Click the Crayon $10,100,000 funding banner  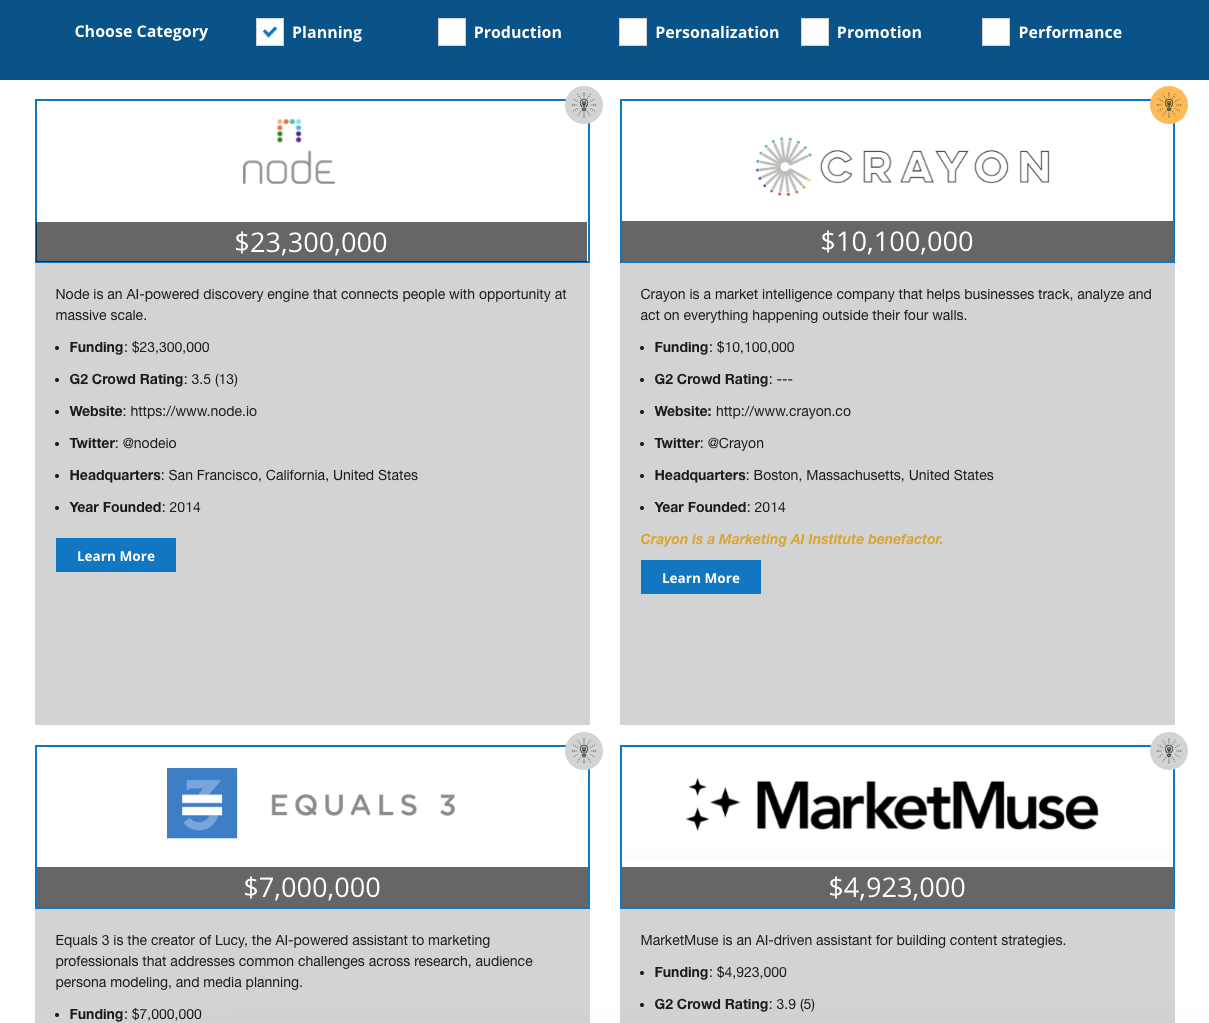click(897, 242)
